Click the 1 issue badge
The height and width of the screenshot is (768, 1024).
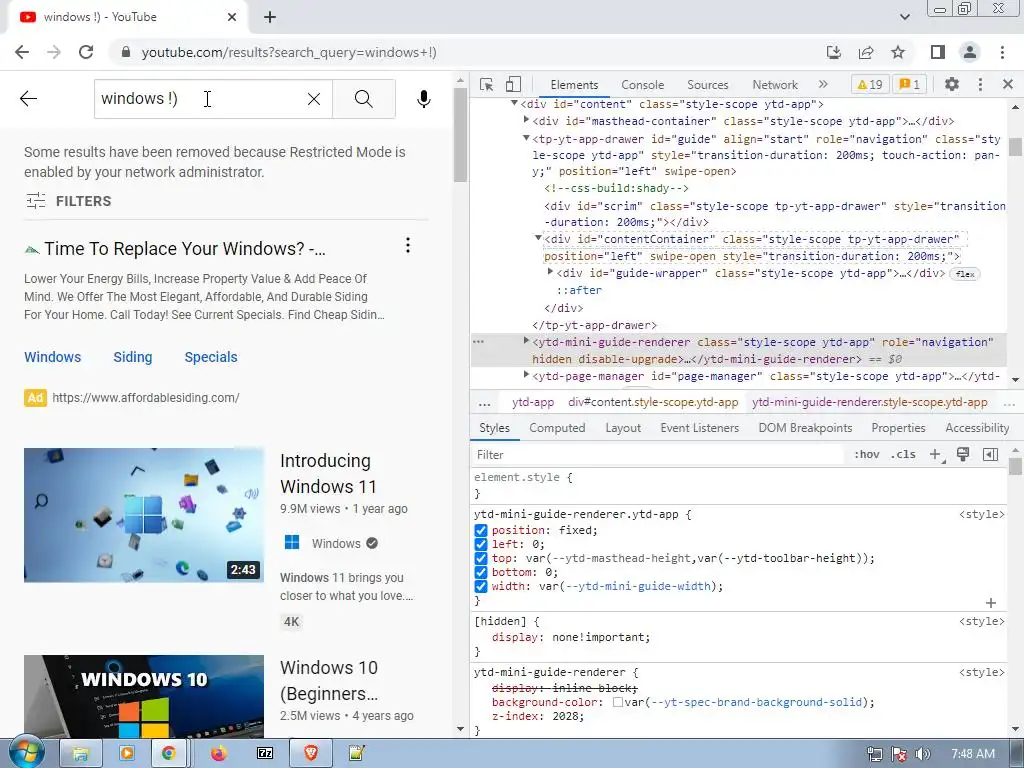tap(909, 84)
